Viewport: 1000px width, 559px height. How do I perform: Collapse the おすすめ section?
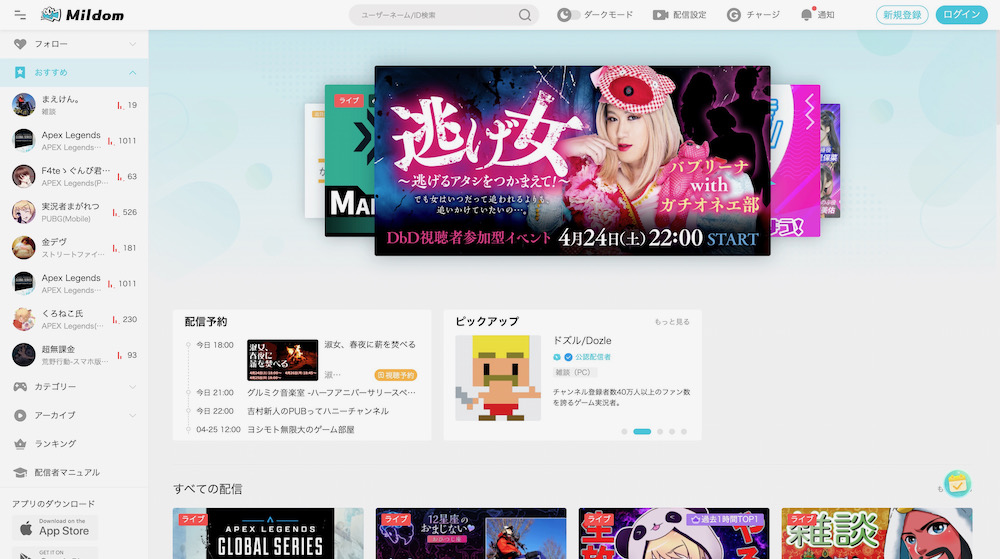[x=133, y=73]
